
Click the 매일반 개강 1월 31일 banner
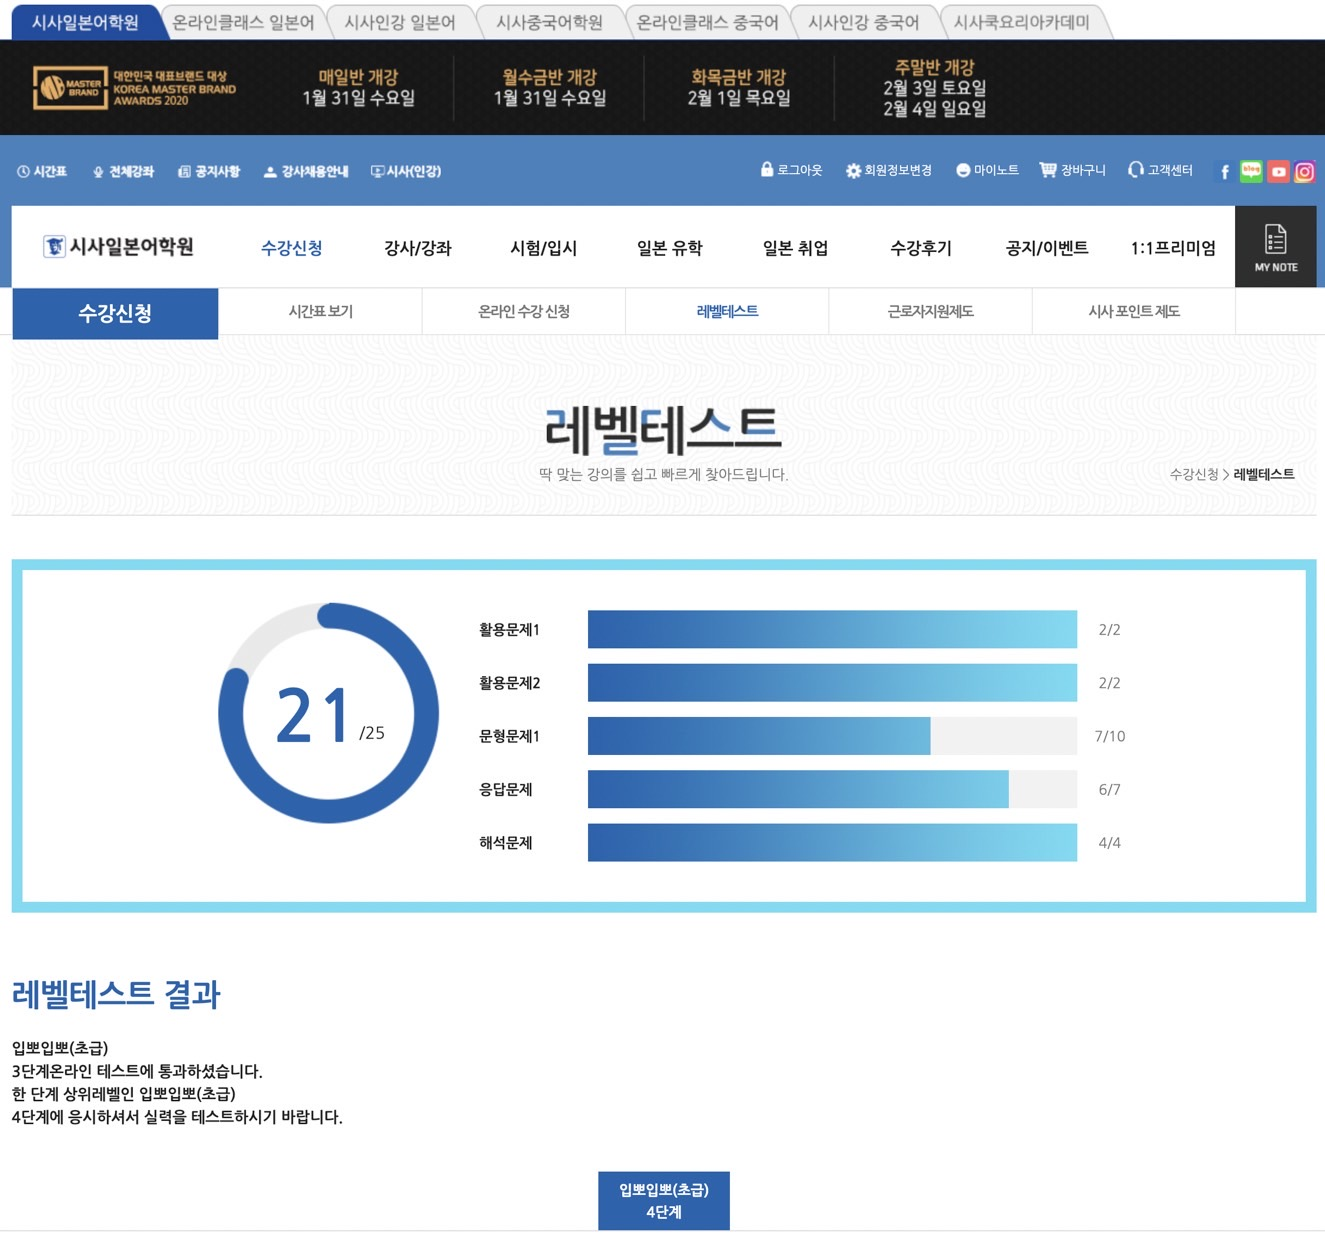click(358, 87)
